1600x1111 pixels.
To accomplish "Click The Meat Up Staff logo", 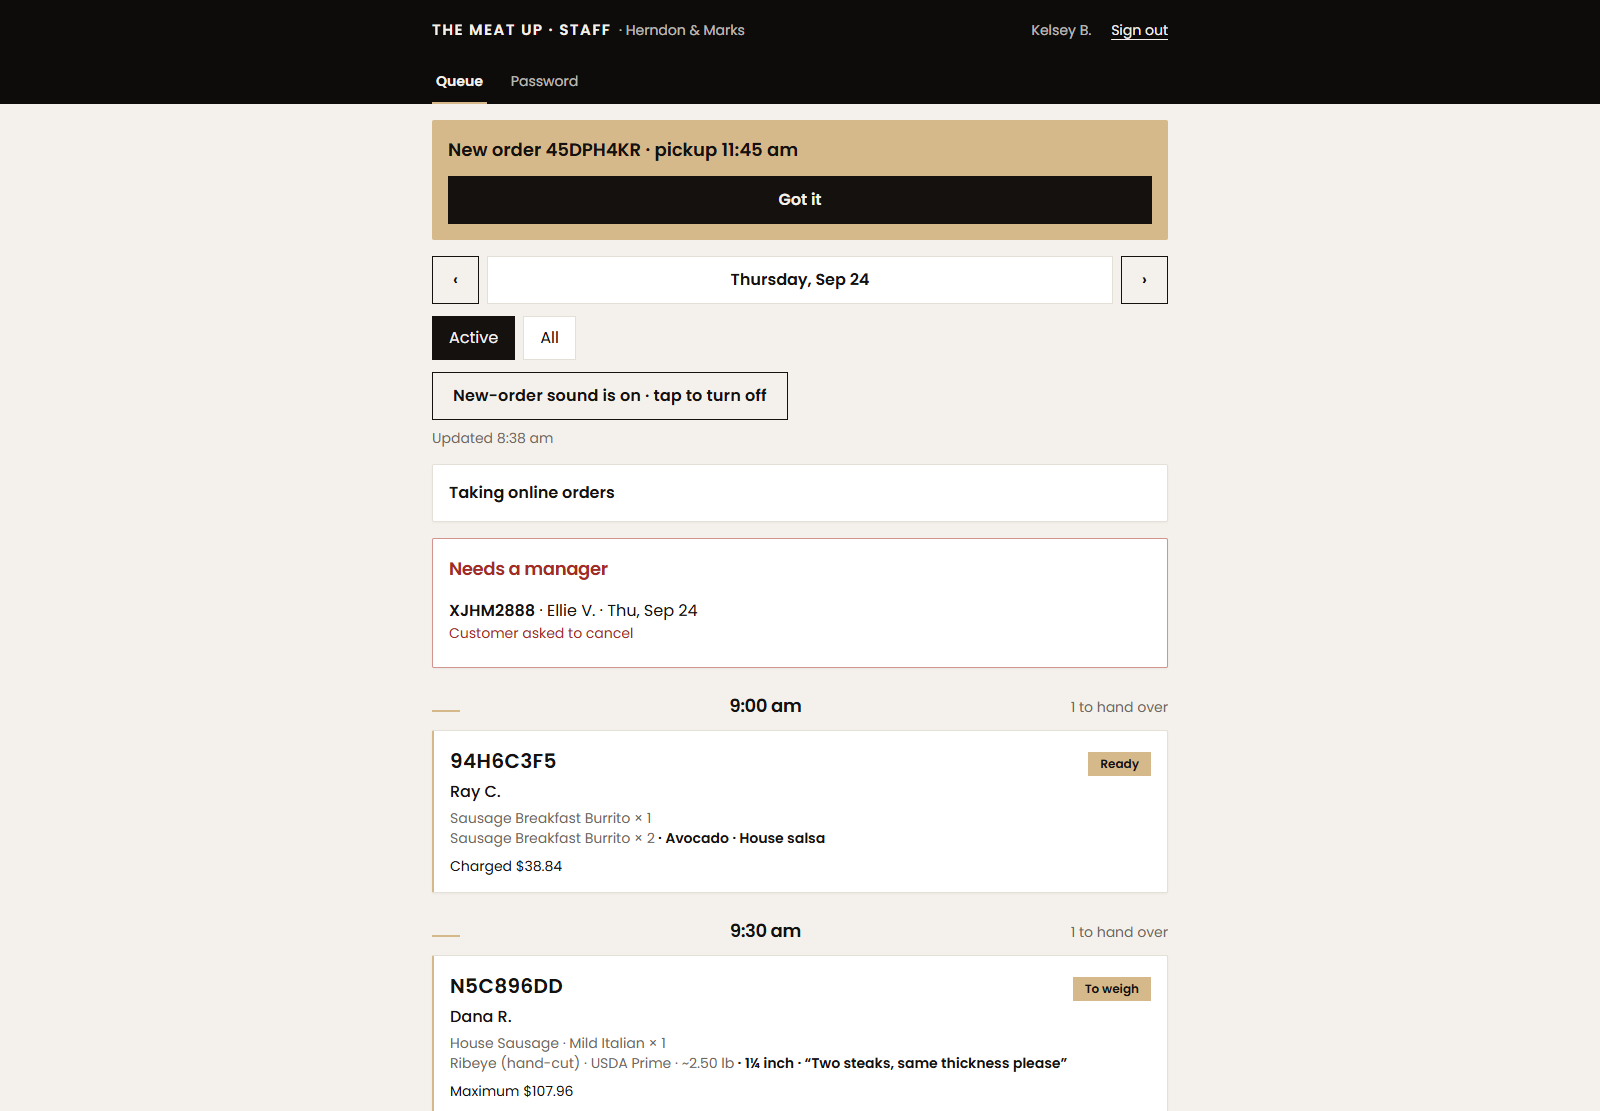I will coord(521,30).
